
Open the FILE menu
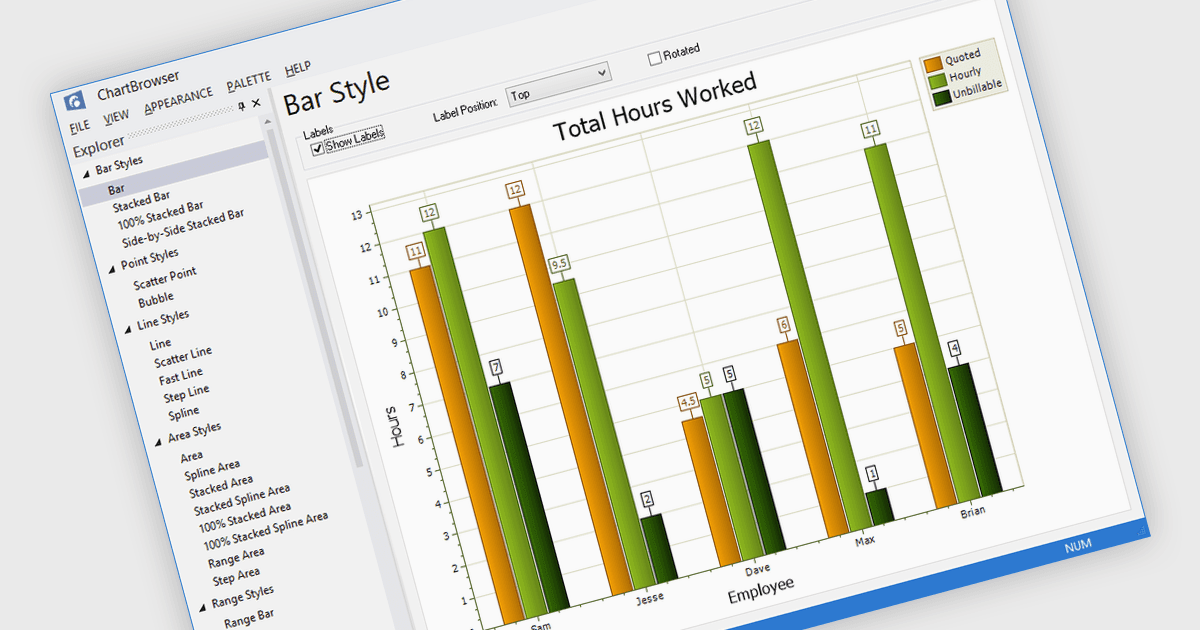[79, 127]
